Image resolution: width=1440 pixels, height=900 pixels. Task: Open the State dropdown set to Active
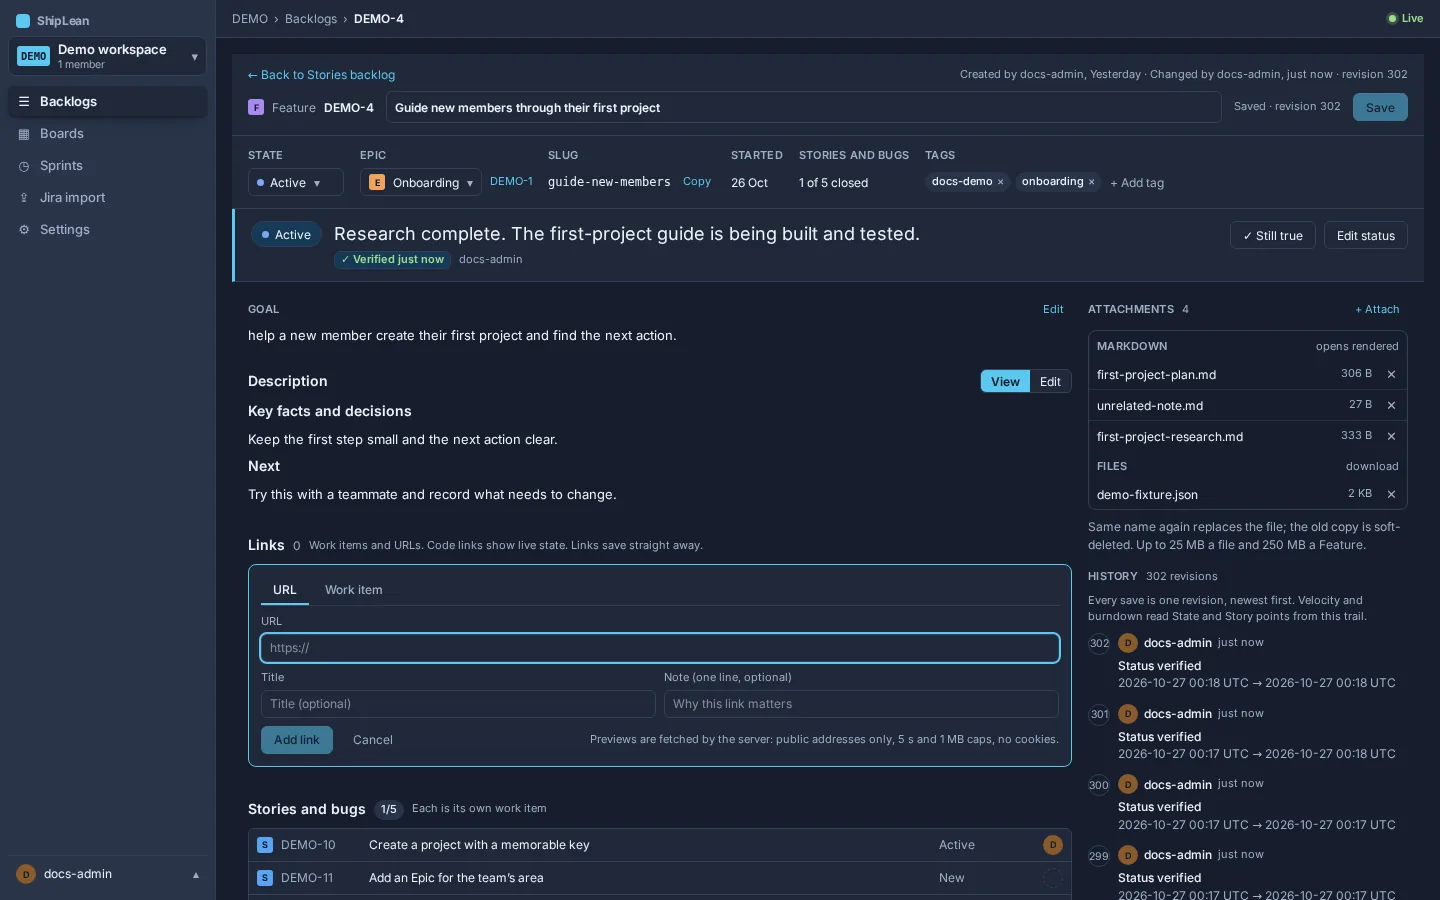point(295,182)
